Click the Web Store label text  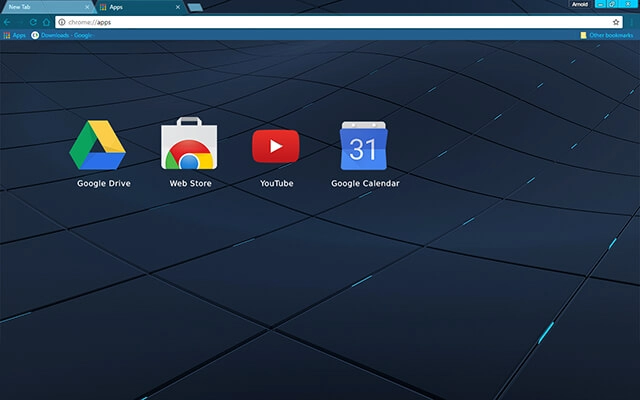point(191,183)
